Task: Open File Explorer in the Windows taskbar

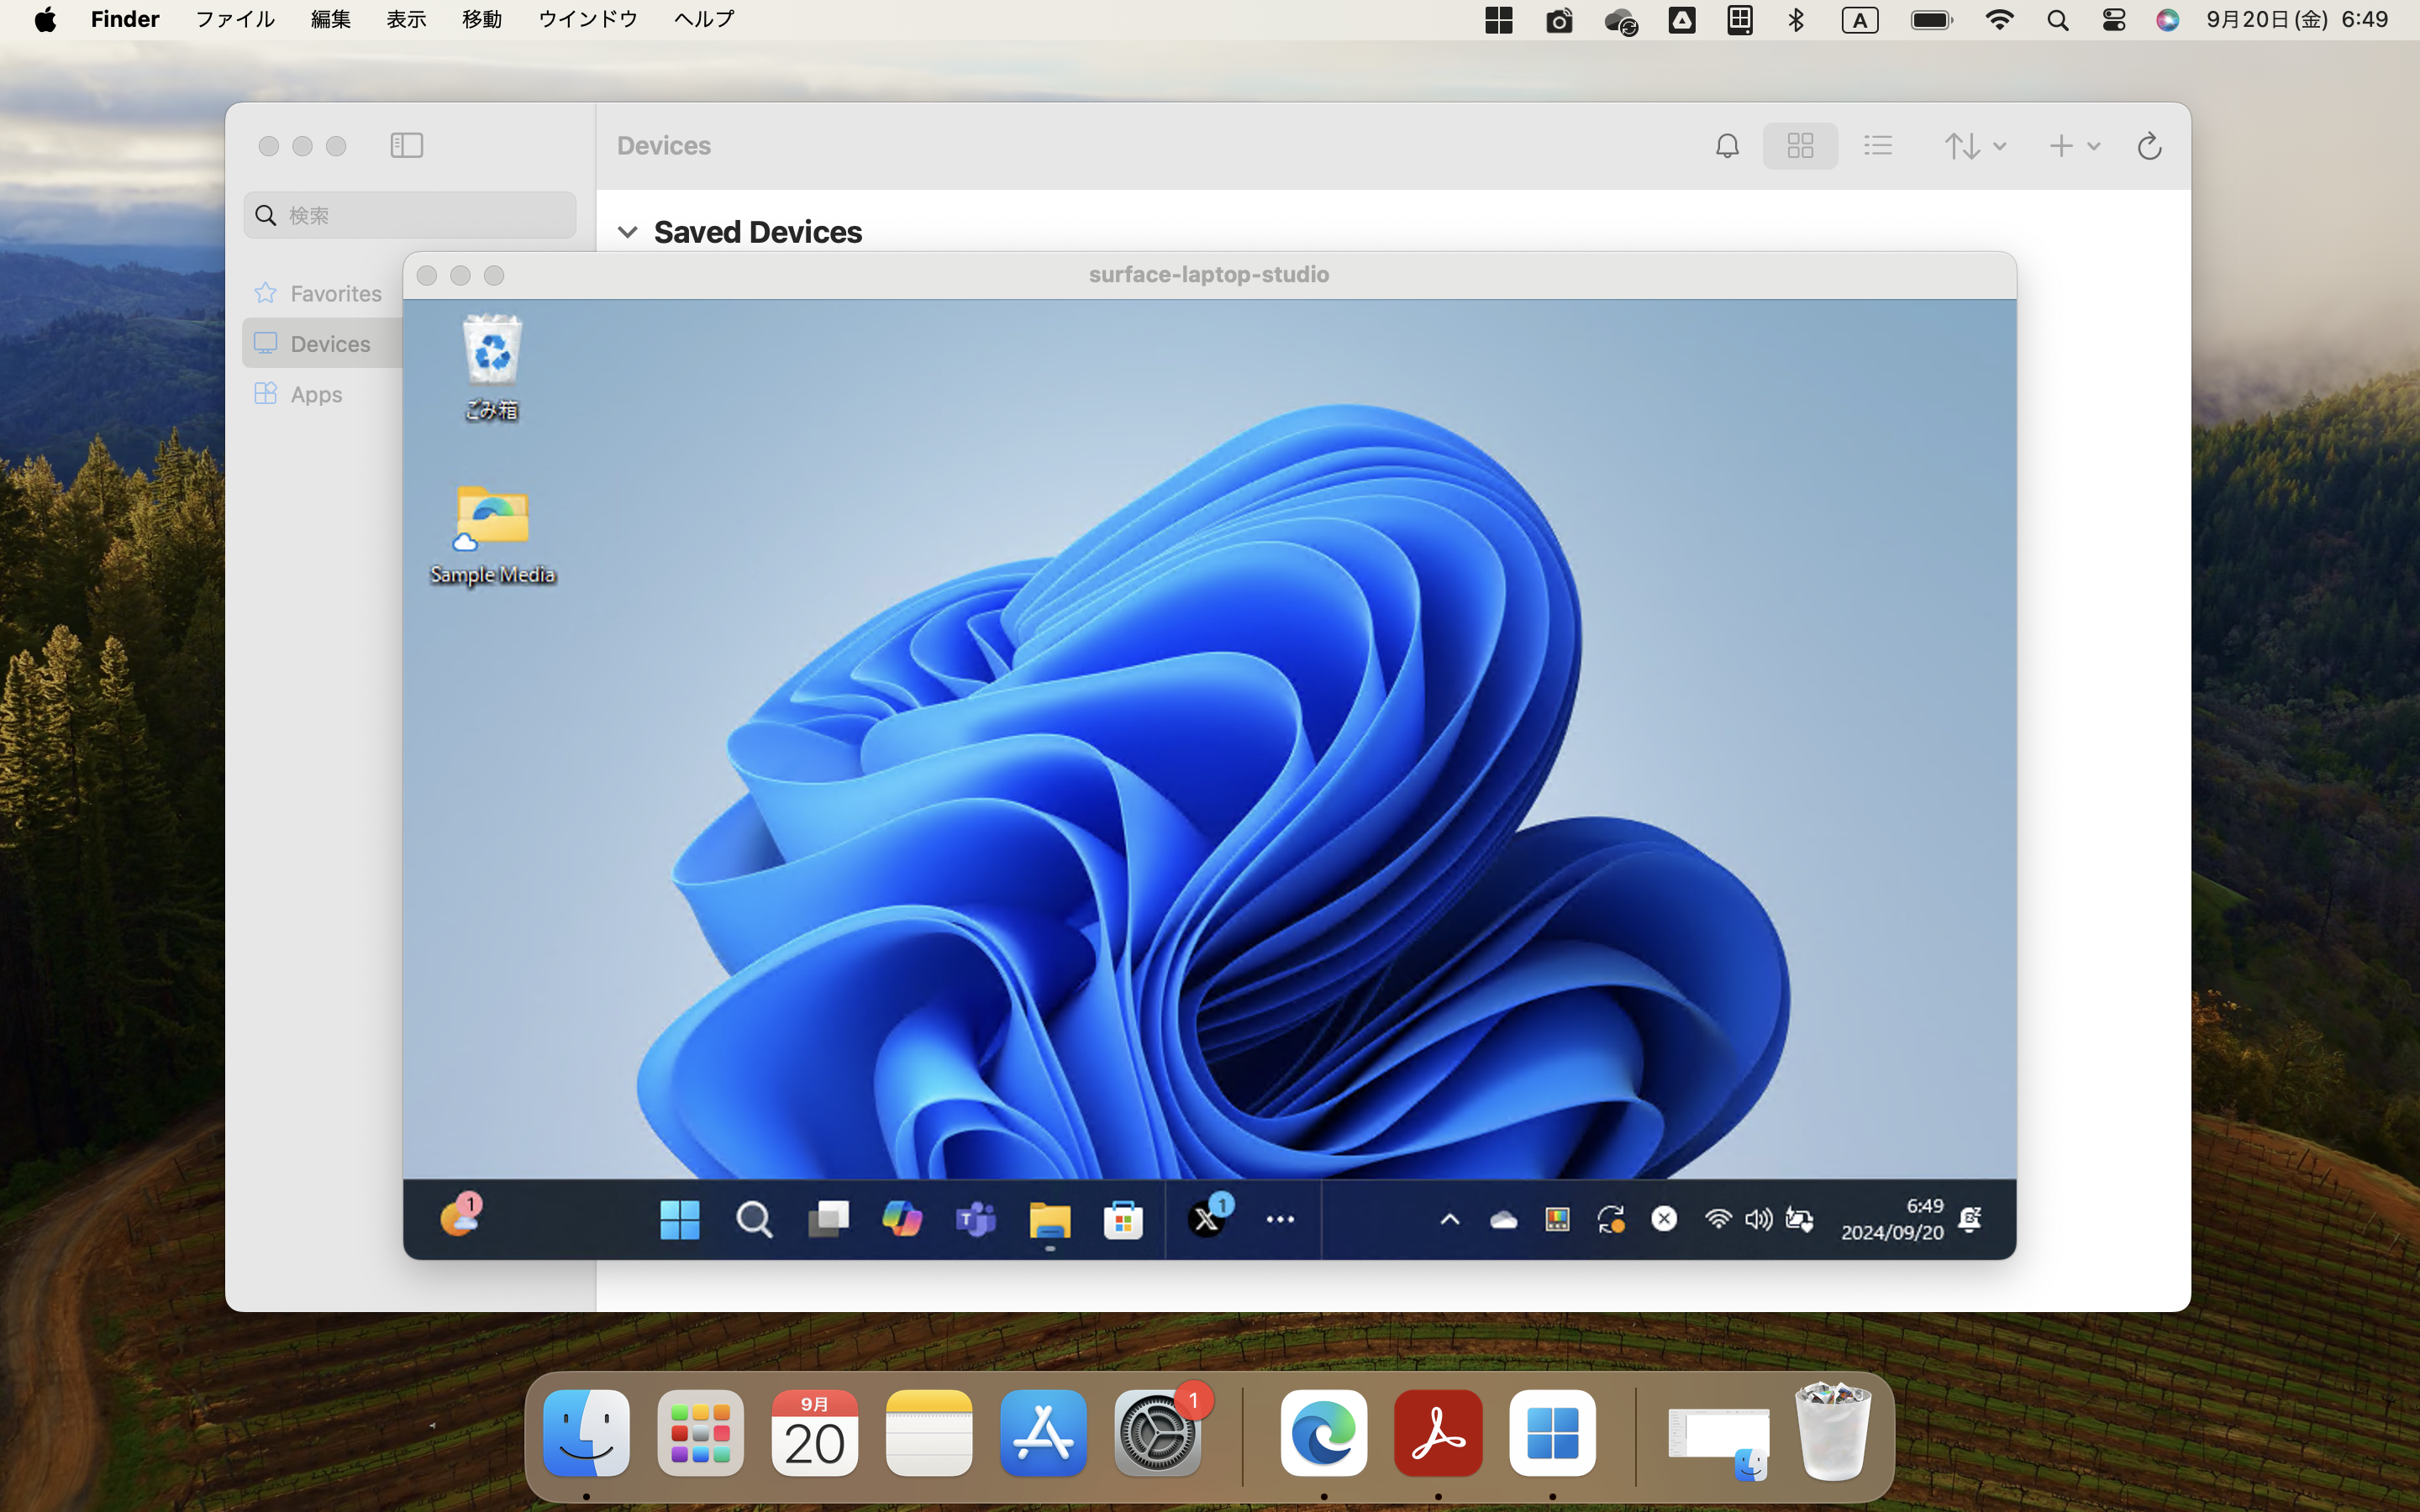Action: (1049, 1219)
